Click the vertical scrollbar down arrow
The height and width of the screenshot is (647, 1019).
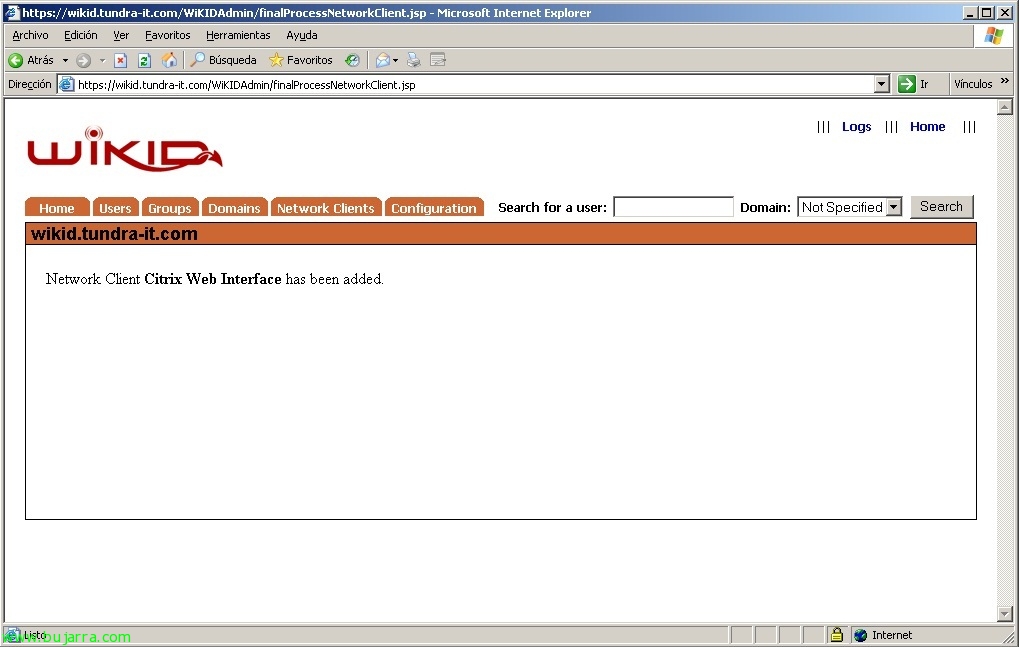(1005, 614)
